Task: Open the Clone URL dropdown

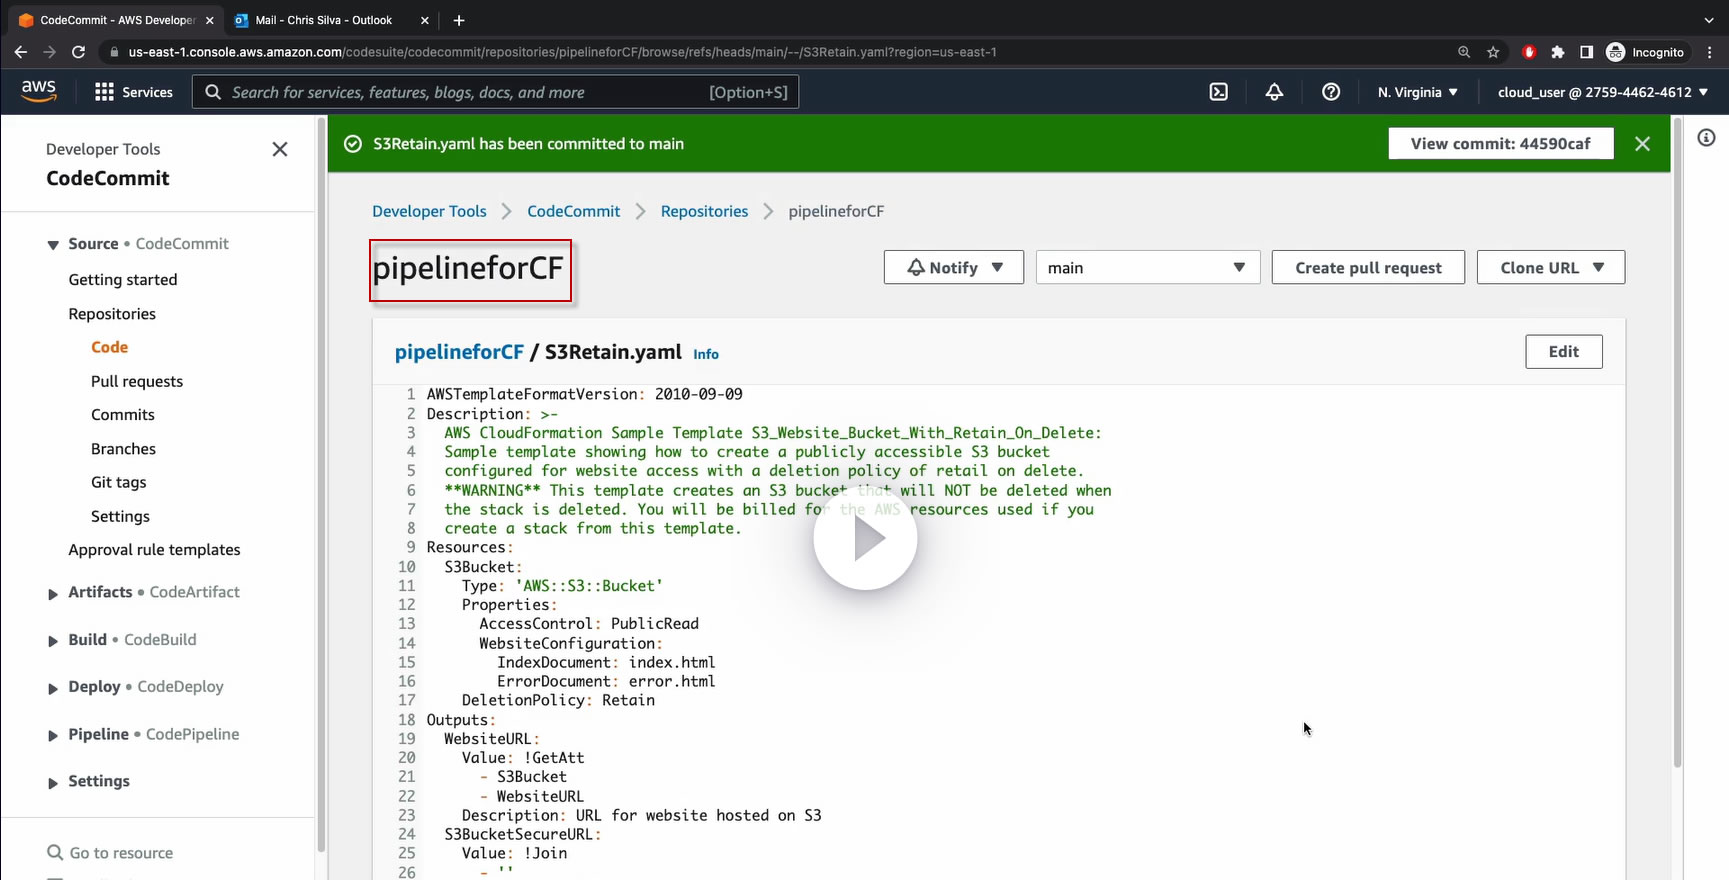Action: pyautogui.click(x=1551, y=268)
